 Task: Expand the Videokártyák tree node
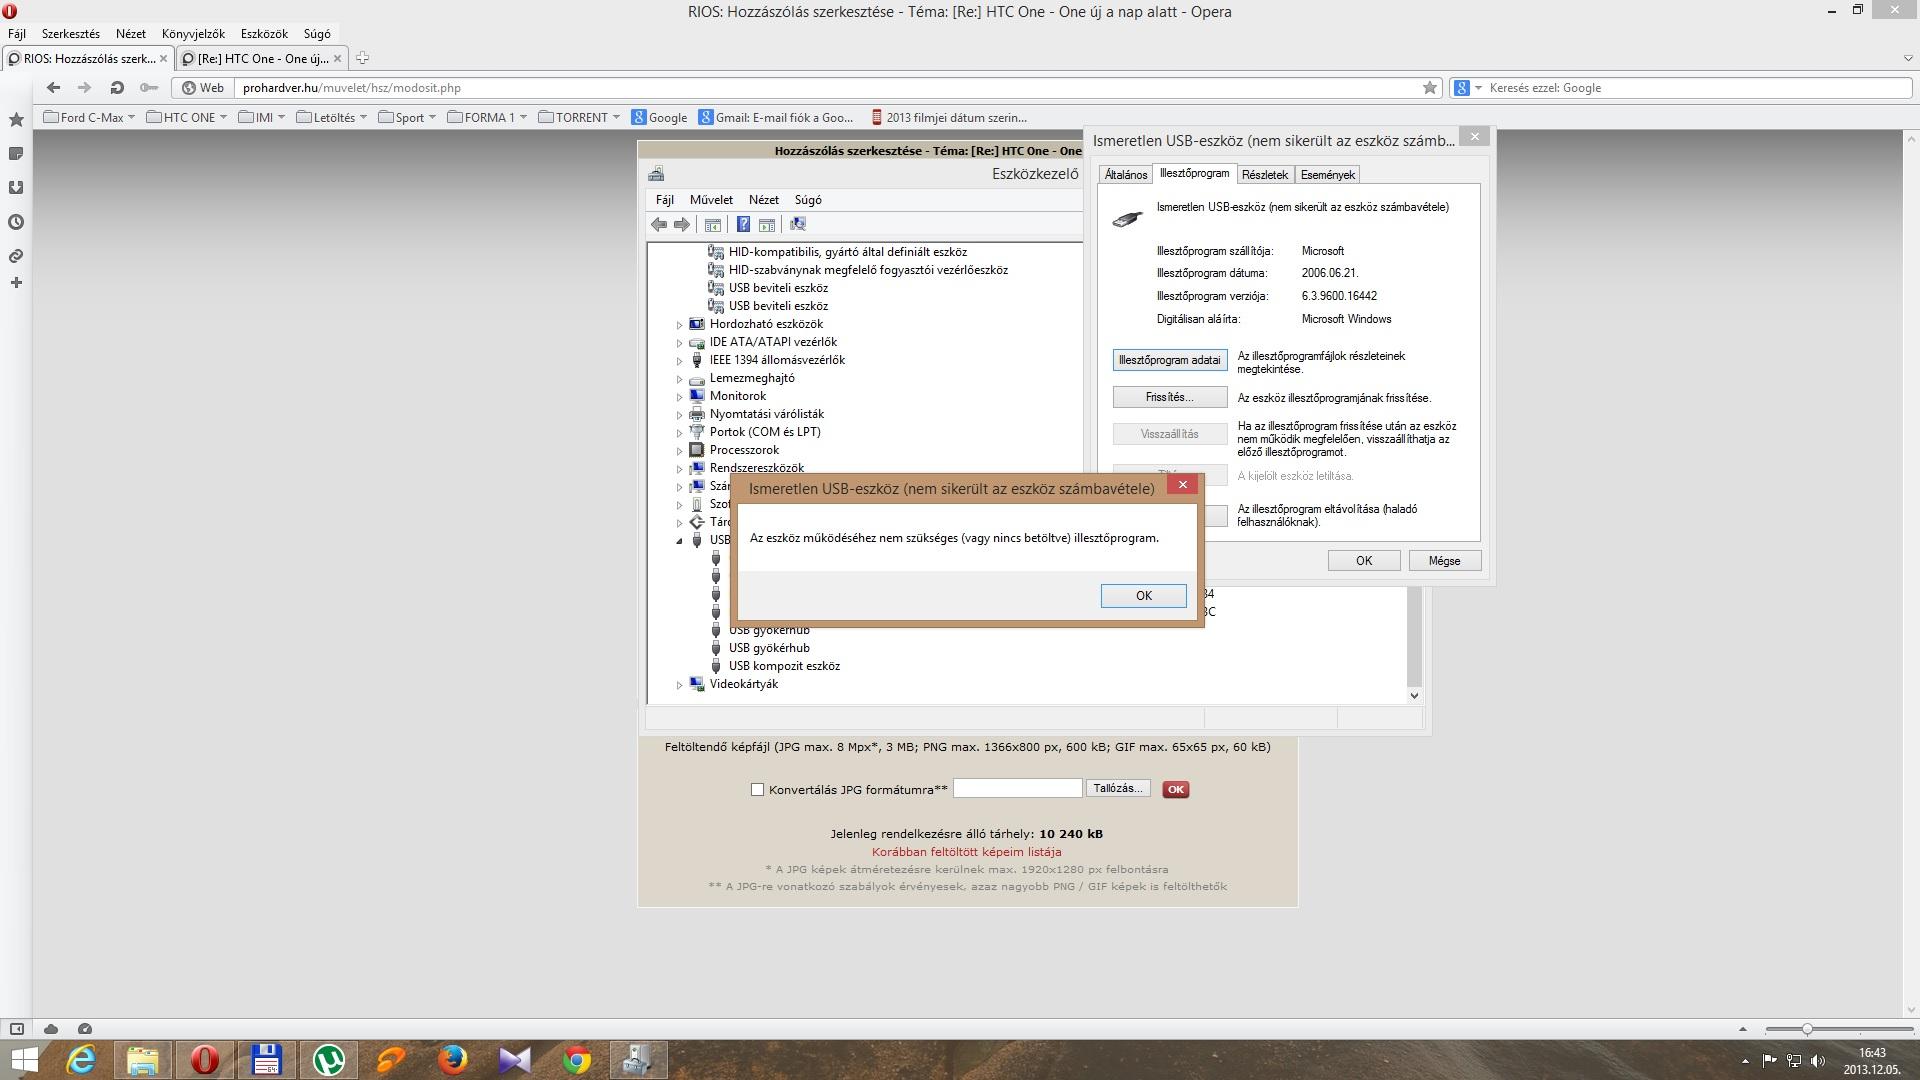[680, 685]
